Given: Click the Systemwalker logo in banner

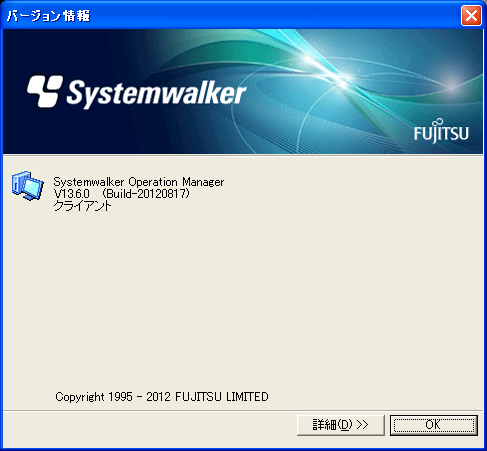Looking at the screenshot, I should [136, 92].
